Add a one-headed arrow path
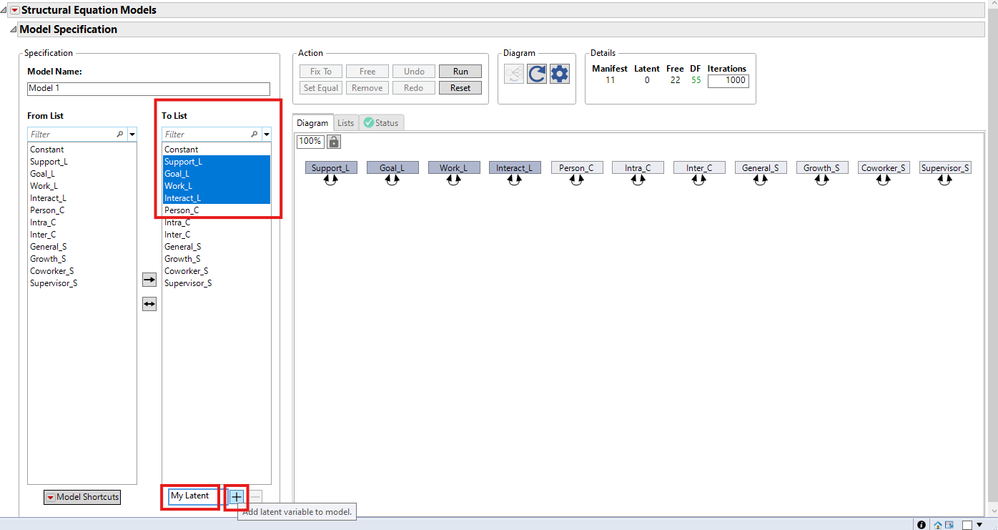The width and height of the screenshot is (998, 530). pyautogui.click(x=149, y=280)
